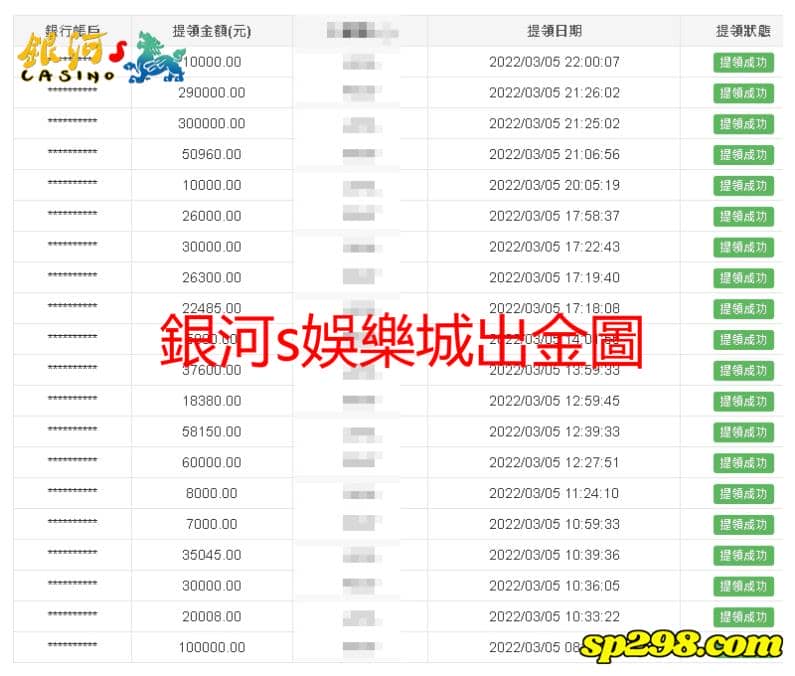This screenshot has height=676, width=795.
Task: Select the date 2022/03/05 12:27:51
Action: tap(554, 462)
